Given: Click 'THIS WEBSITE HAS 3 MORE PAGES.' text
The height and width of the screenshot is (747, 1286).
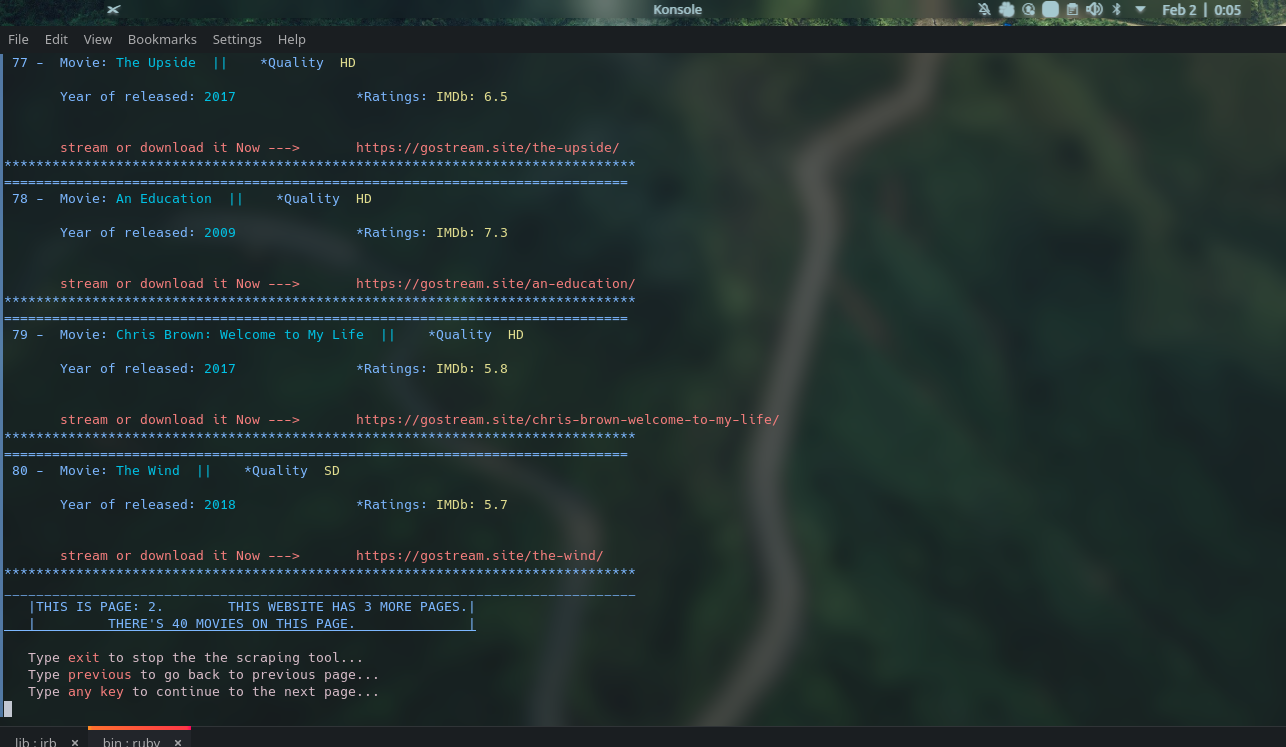Looking at the screenshot, I should coord(348,607).
